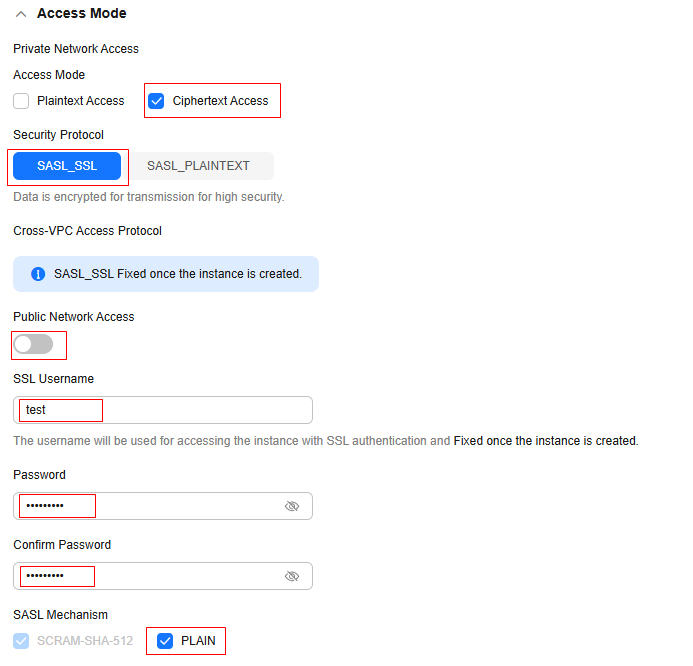Click the PLAIN label text

point(198,641)
